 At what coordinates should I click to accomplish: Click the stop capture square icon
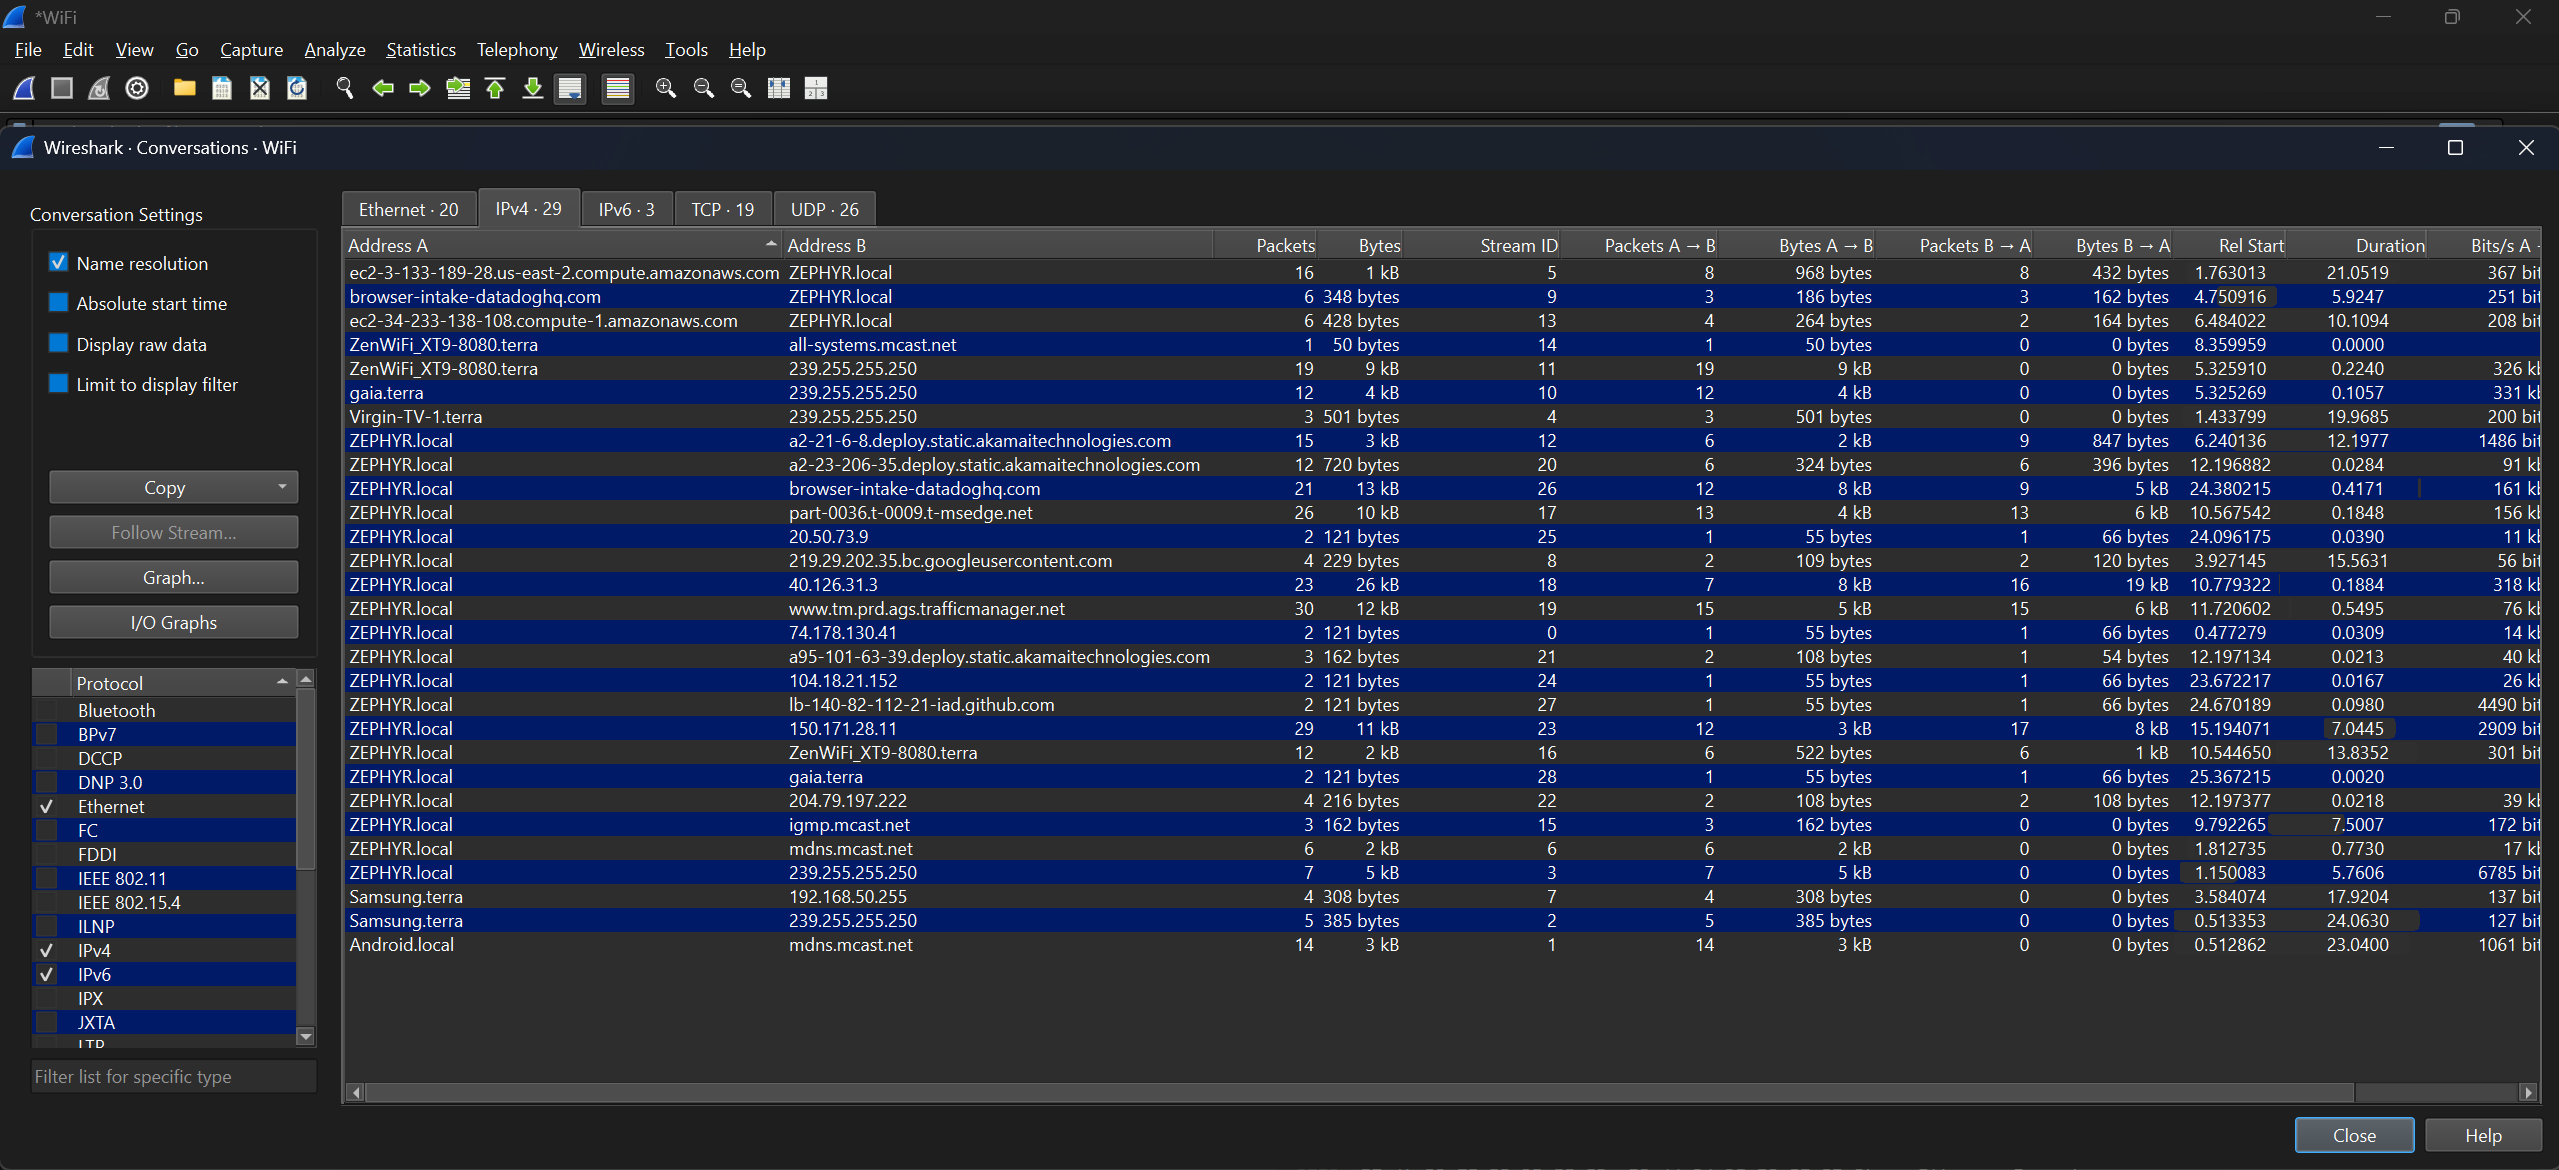point(62,88)
